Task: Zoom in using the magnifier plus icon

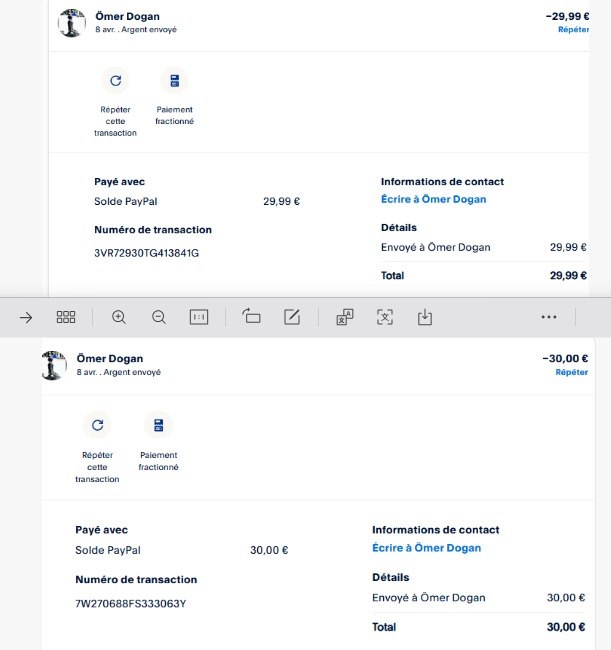Action: (119, 317)
